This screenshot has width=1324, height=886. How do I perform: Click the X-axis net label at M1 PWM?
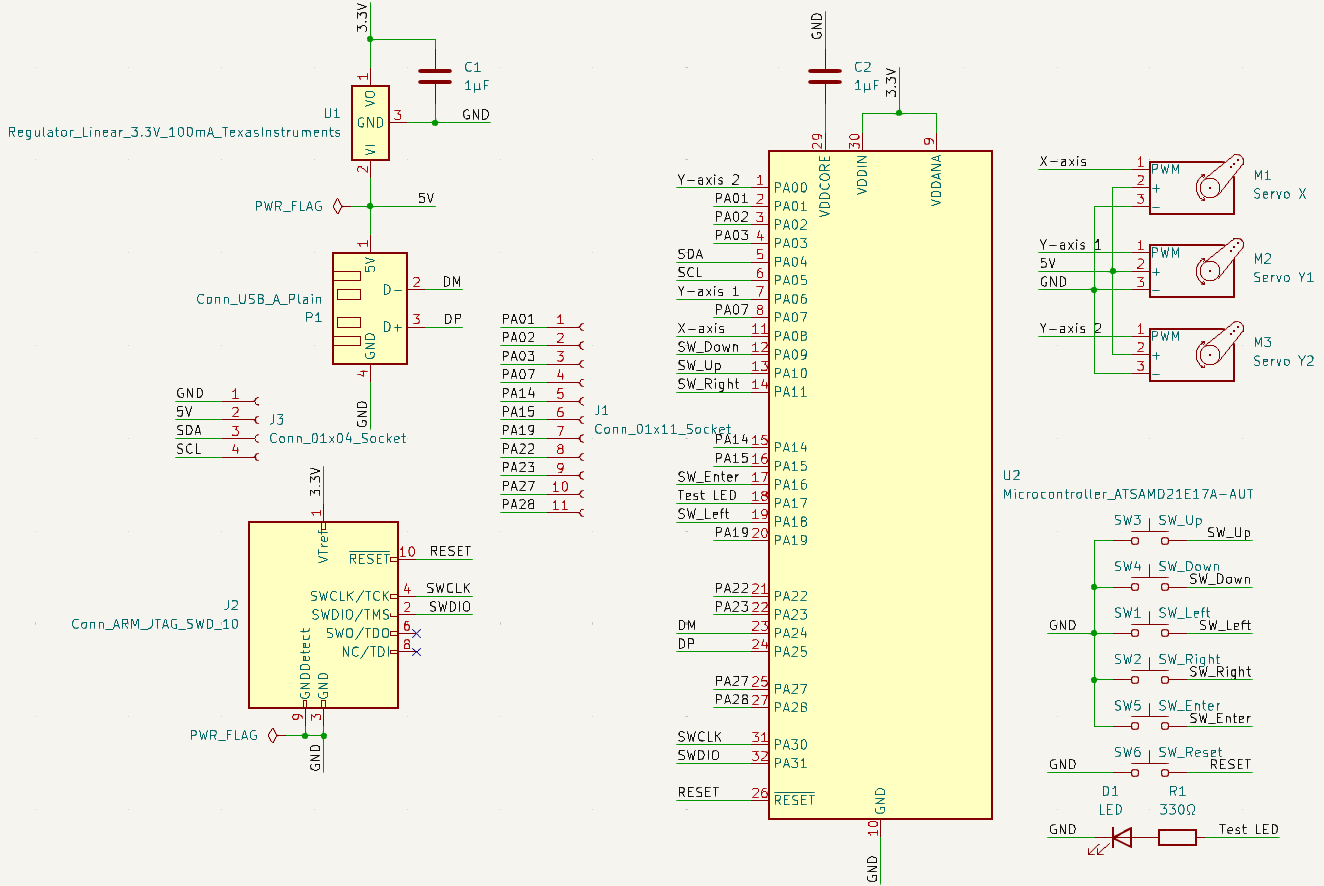[x=1063, y=161]
